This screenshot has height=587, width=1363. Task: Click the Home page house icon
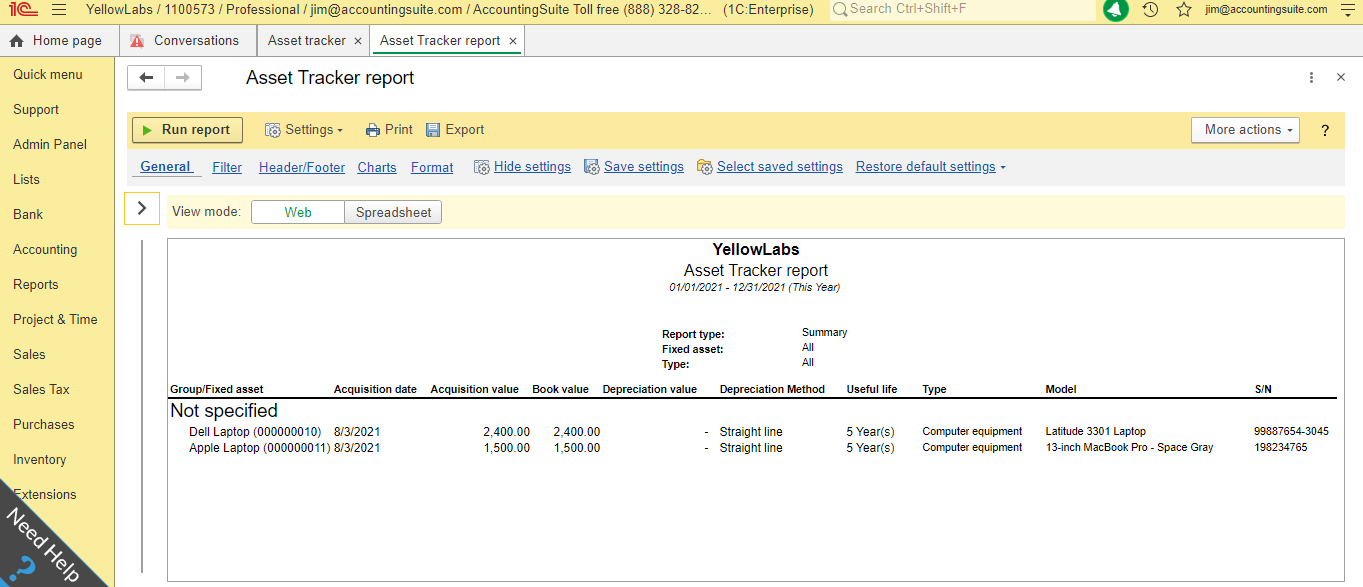click(16, 41)
